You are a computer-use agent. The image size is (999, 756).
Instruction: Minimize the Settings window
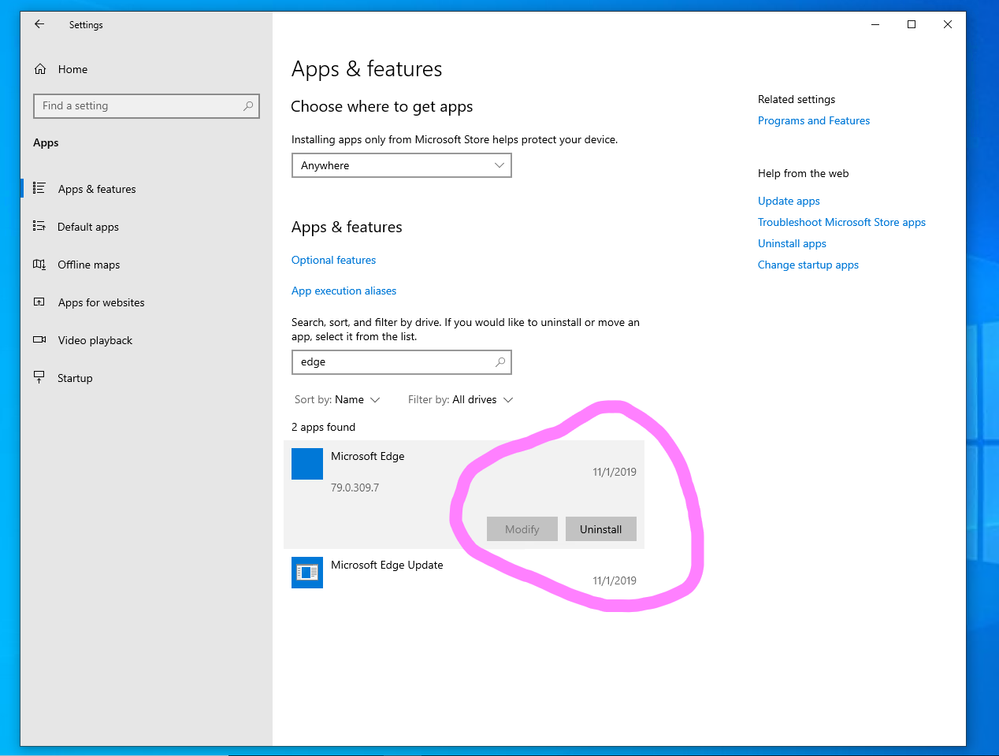[875, 24]
